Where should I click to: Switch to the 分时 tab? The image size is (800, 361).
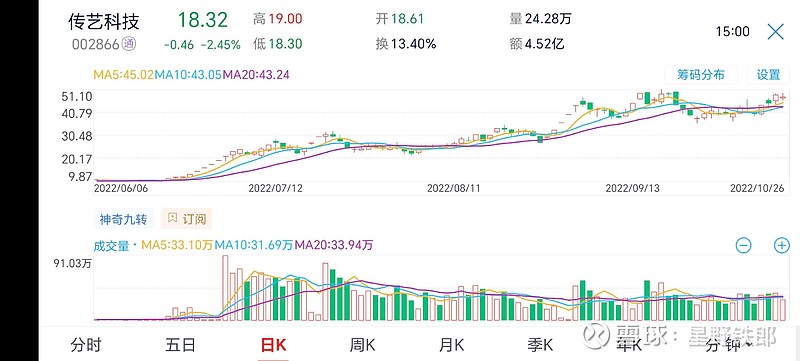(86, 346)
